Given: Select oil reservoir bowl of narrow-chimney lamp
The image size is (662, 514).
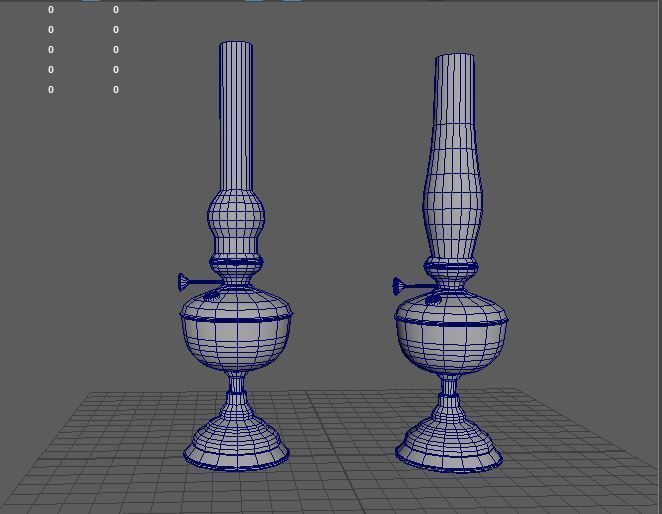Looking at the screenshot, I should click(x=236, y=329).
